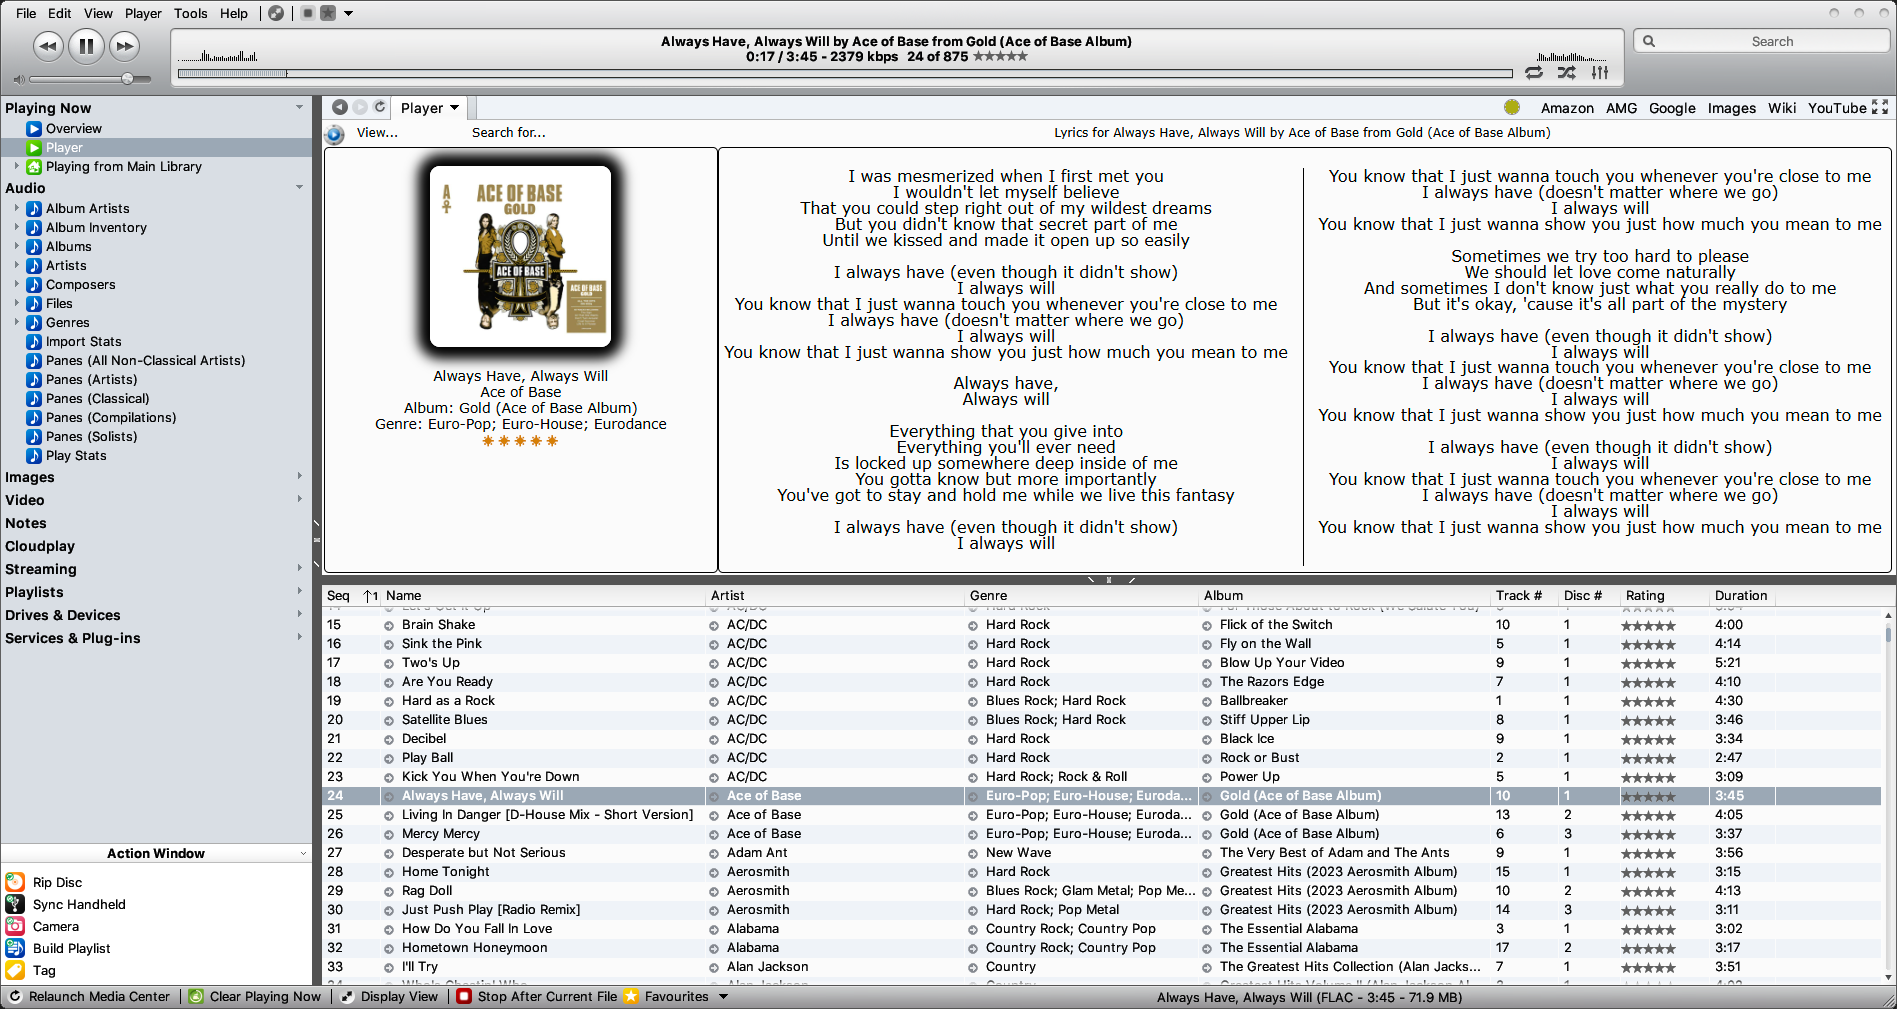Set the star rating under album cover

pyautogui.click(x=520, y=441)
